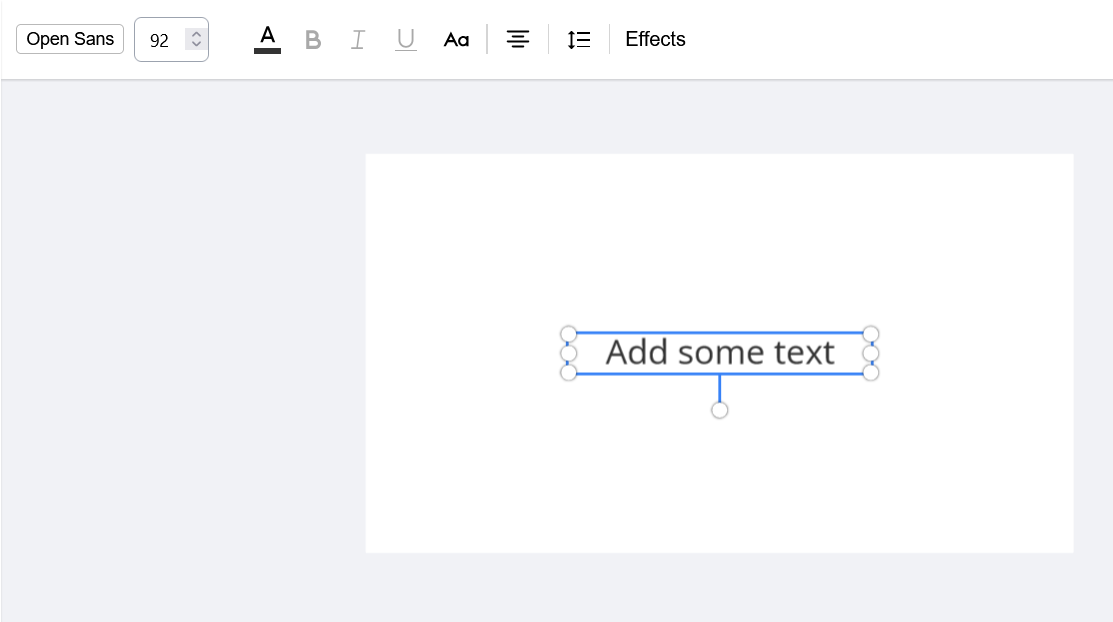Increase font size with the up stepper arrow

(196, 33)
